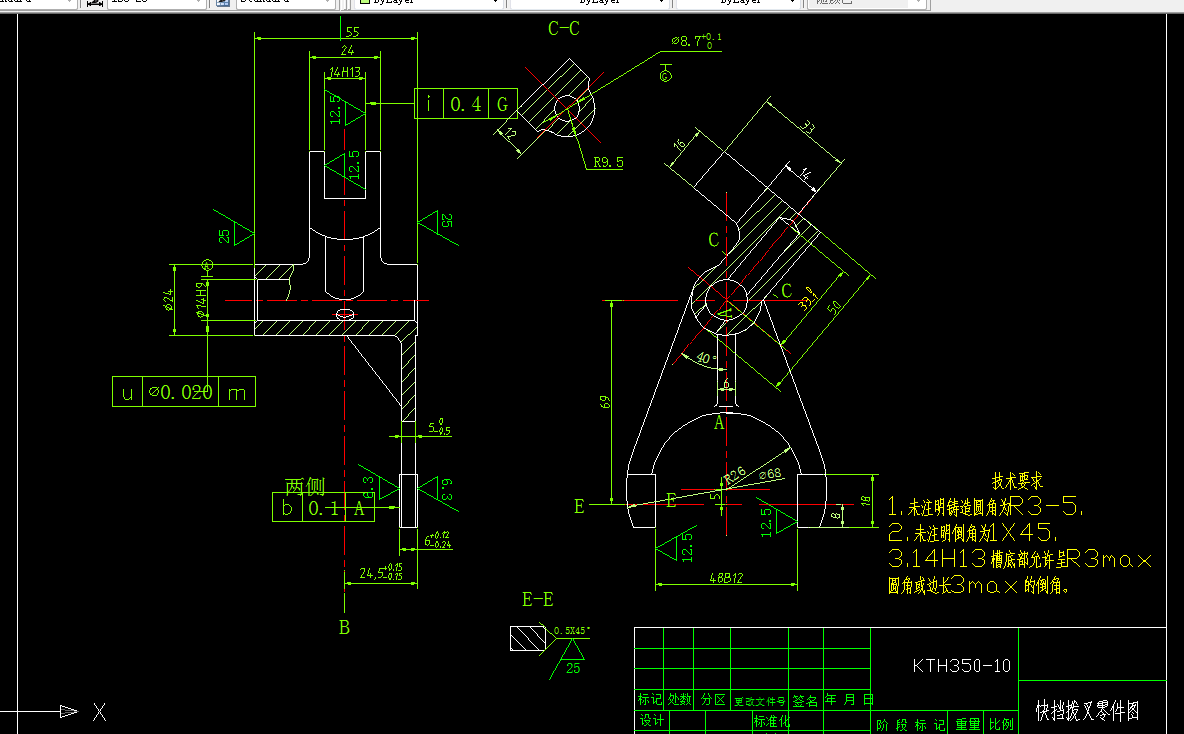Select the 33 dimension on the angled view

pyautogui.click(x=808, y=127)
